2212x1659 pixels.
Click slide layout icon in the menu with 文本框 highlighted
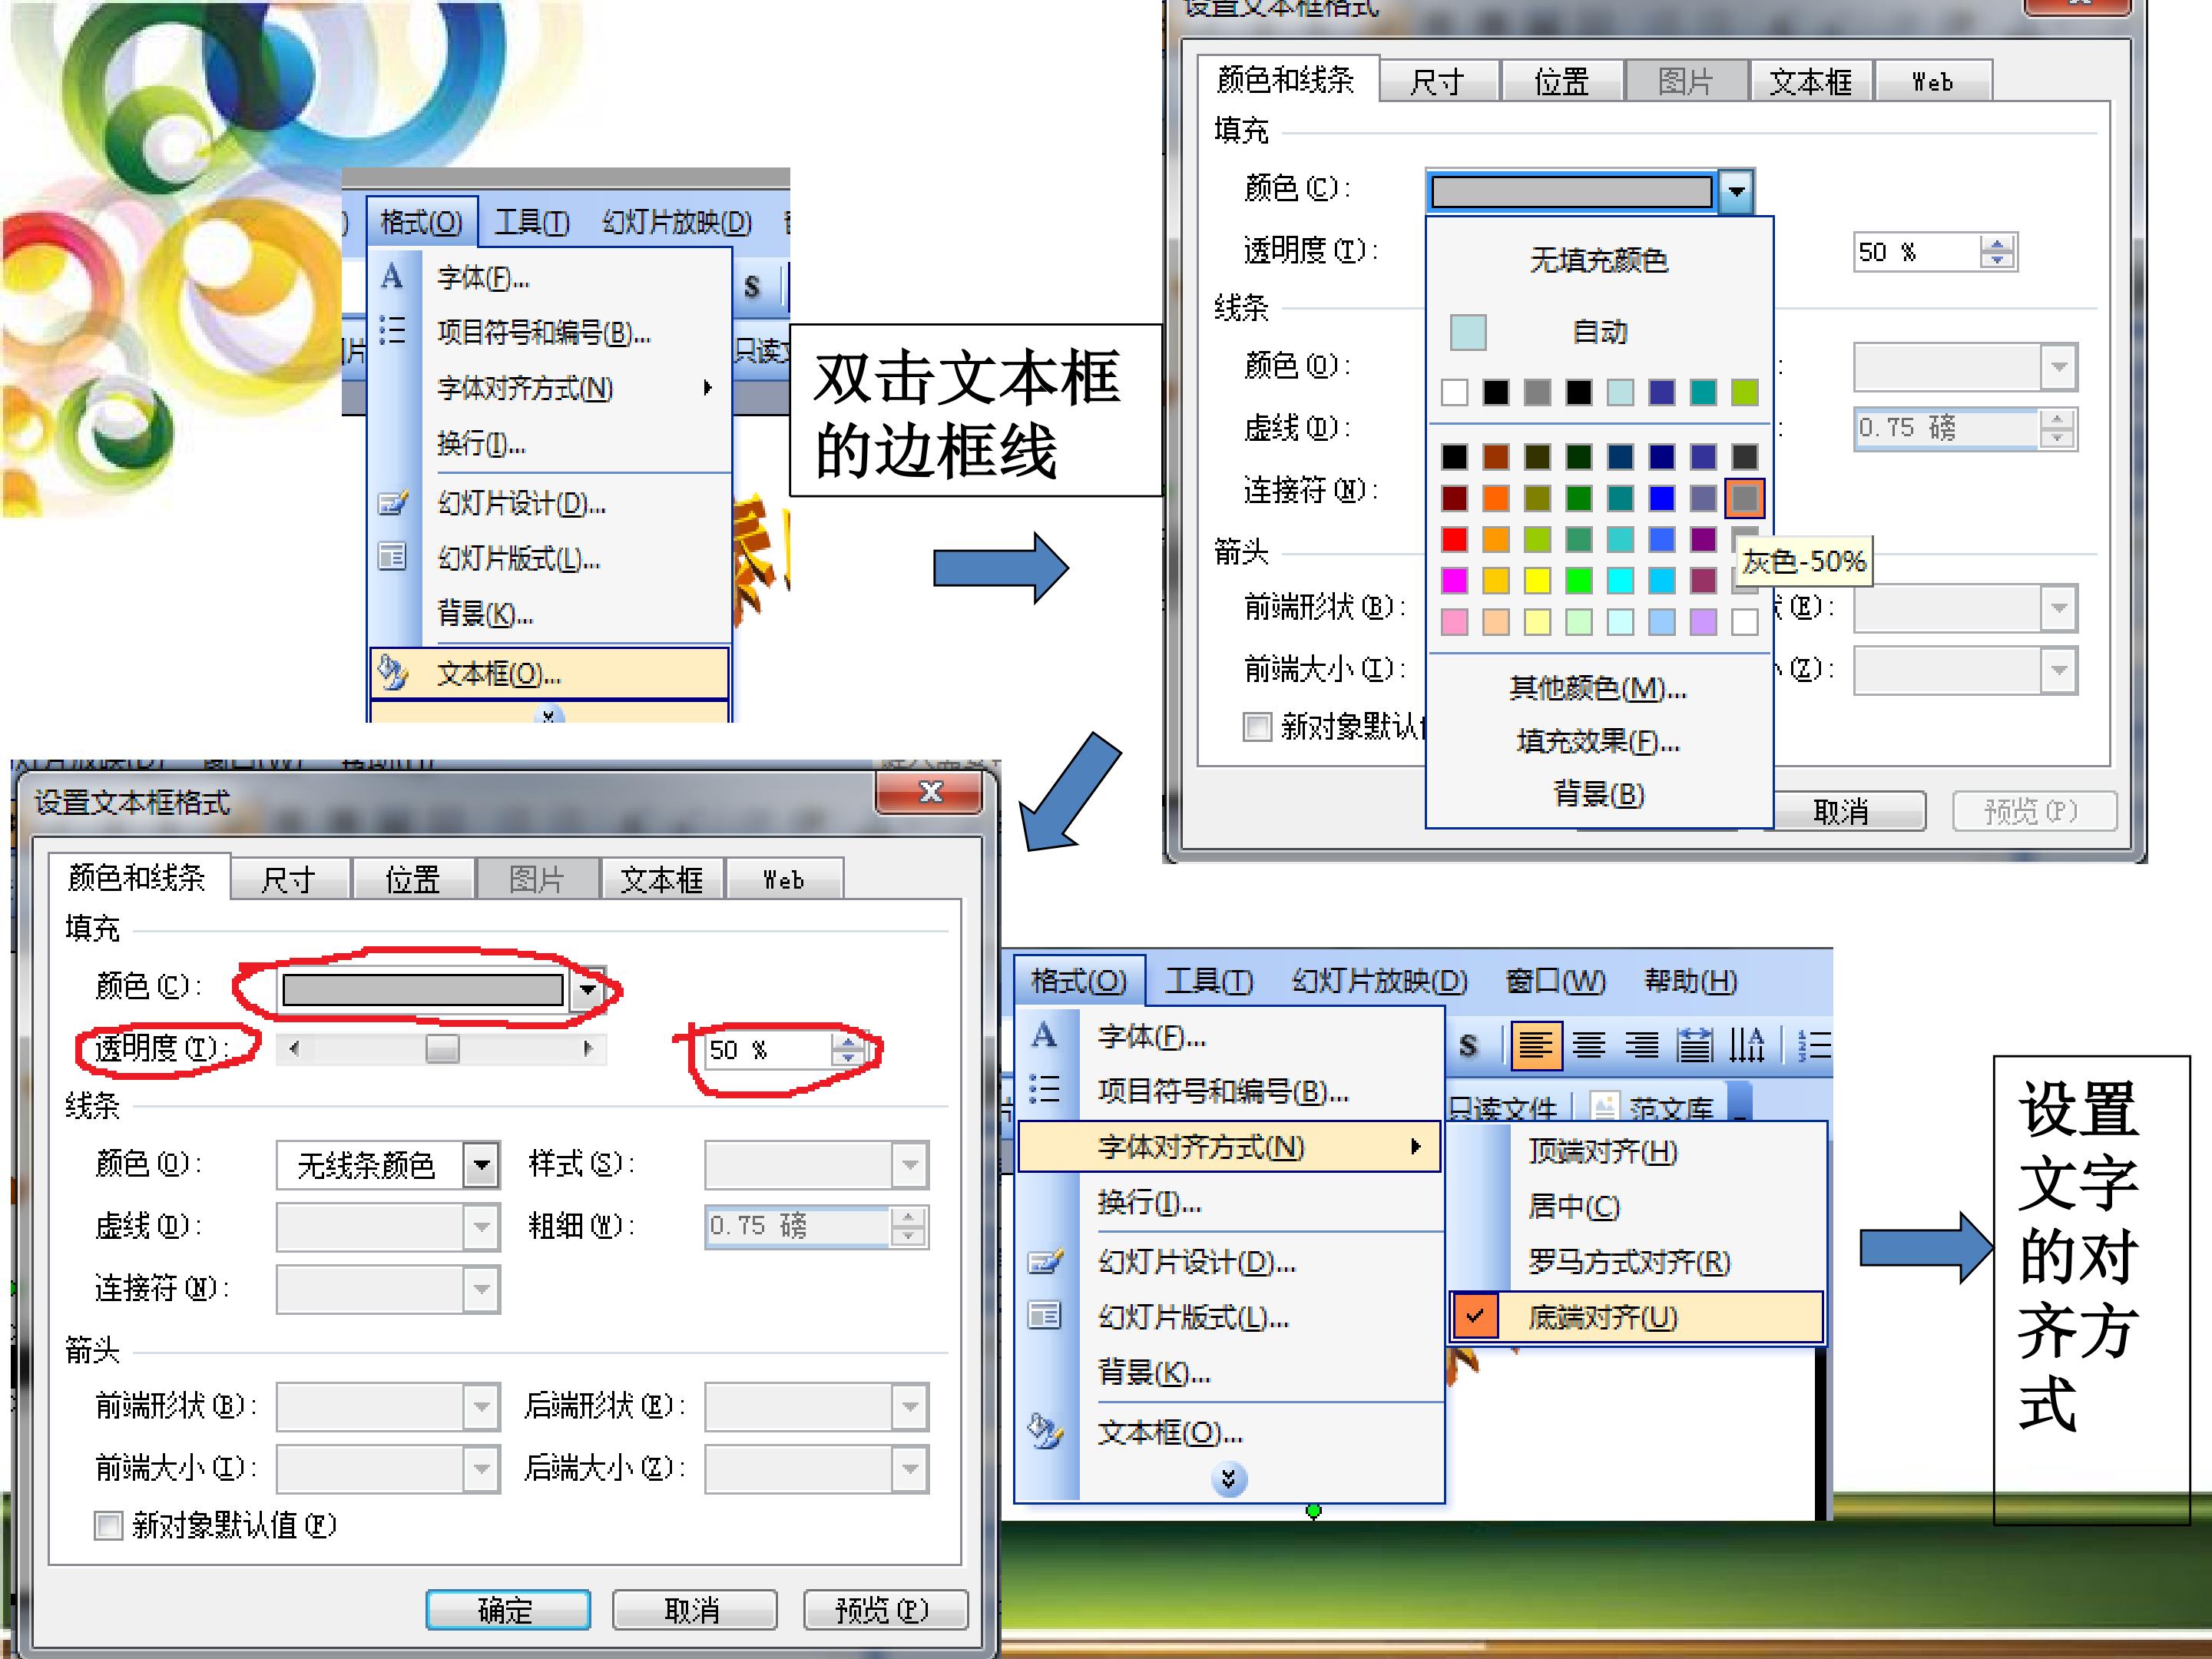pyautogui.click(x=392, y=557)
